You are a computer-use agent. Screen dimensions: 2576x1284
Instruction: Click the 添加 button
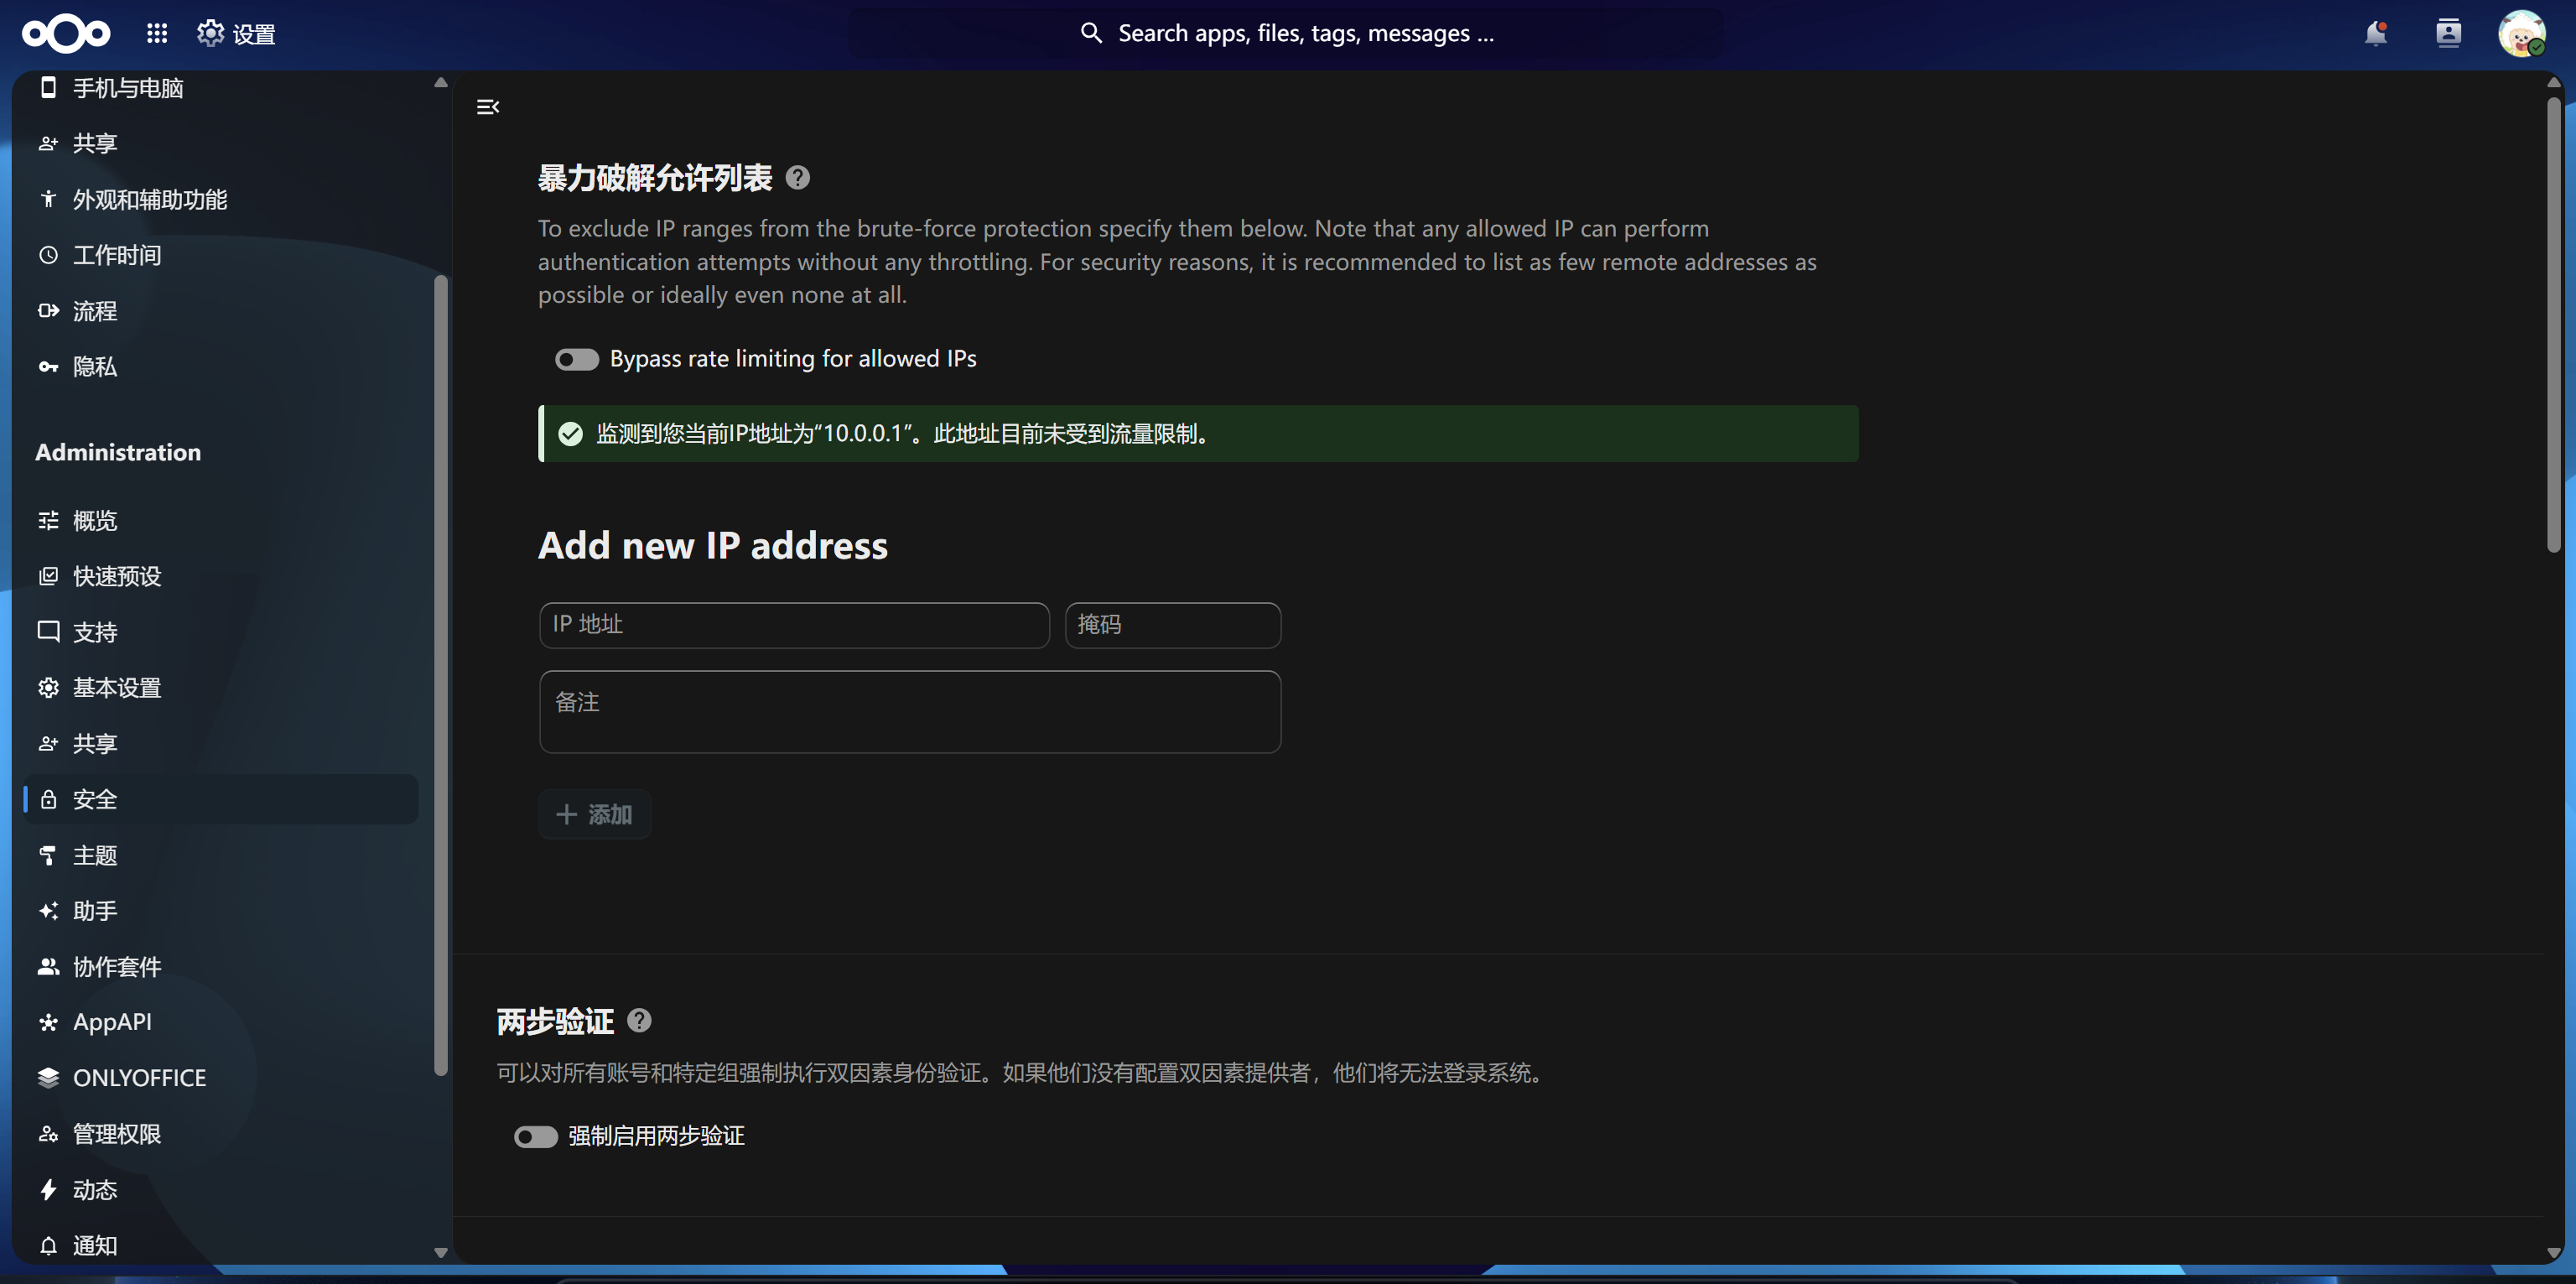[x=595, y=814]
